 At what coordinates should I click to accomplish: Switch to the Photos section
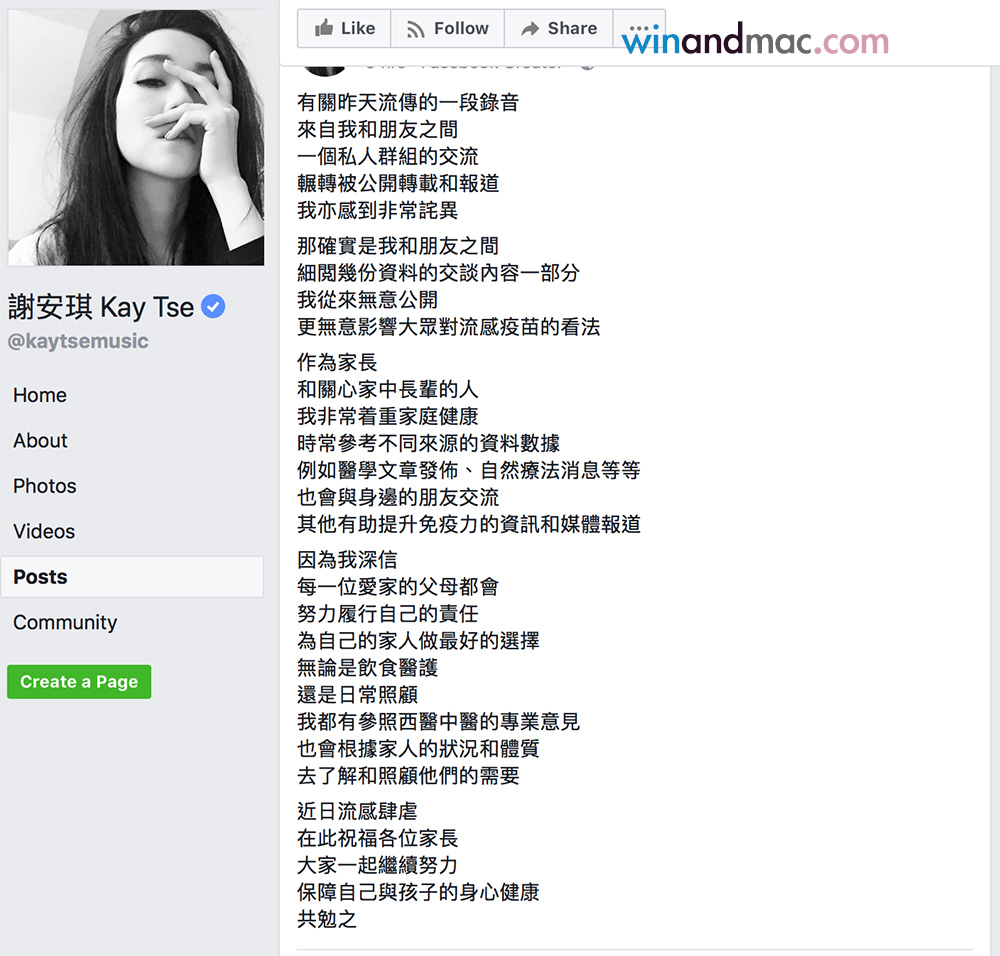45,486
